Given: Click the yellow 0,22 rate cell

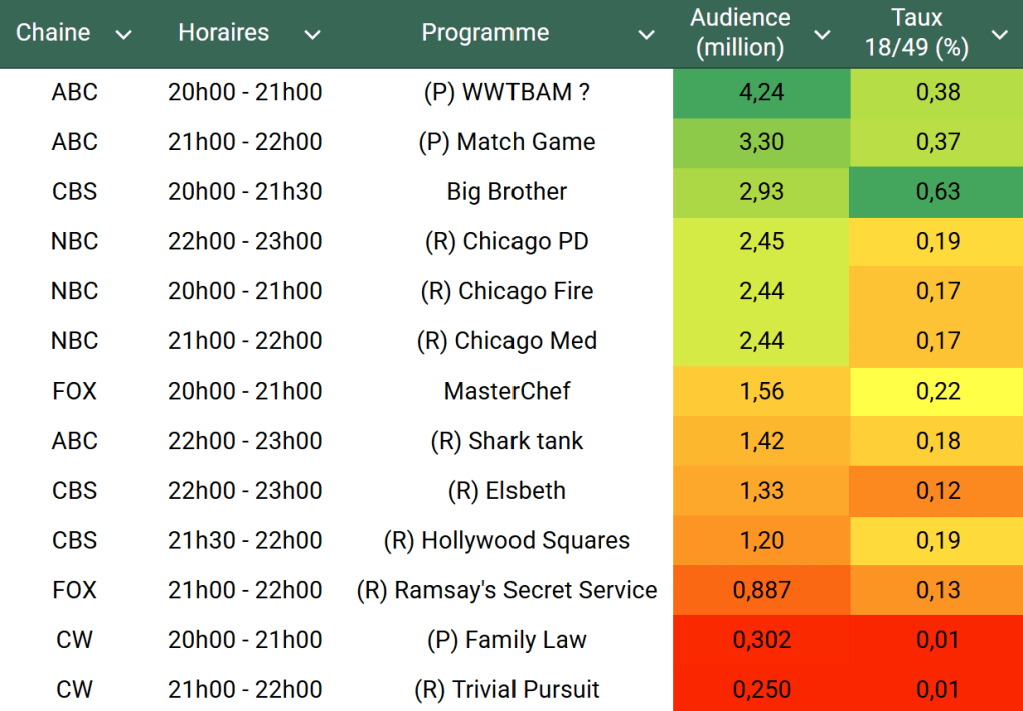Looking at the screenshot, I should (x=937, y=391).
